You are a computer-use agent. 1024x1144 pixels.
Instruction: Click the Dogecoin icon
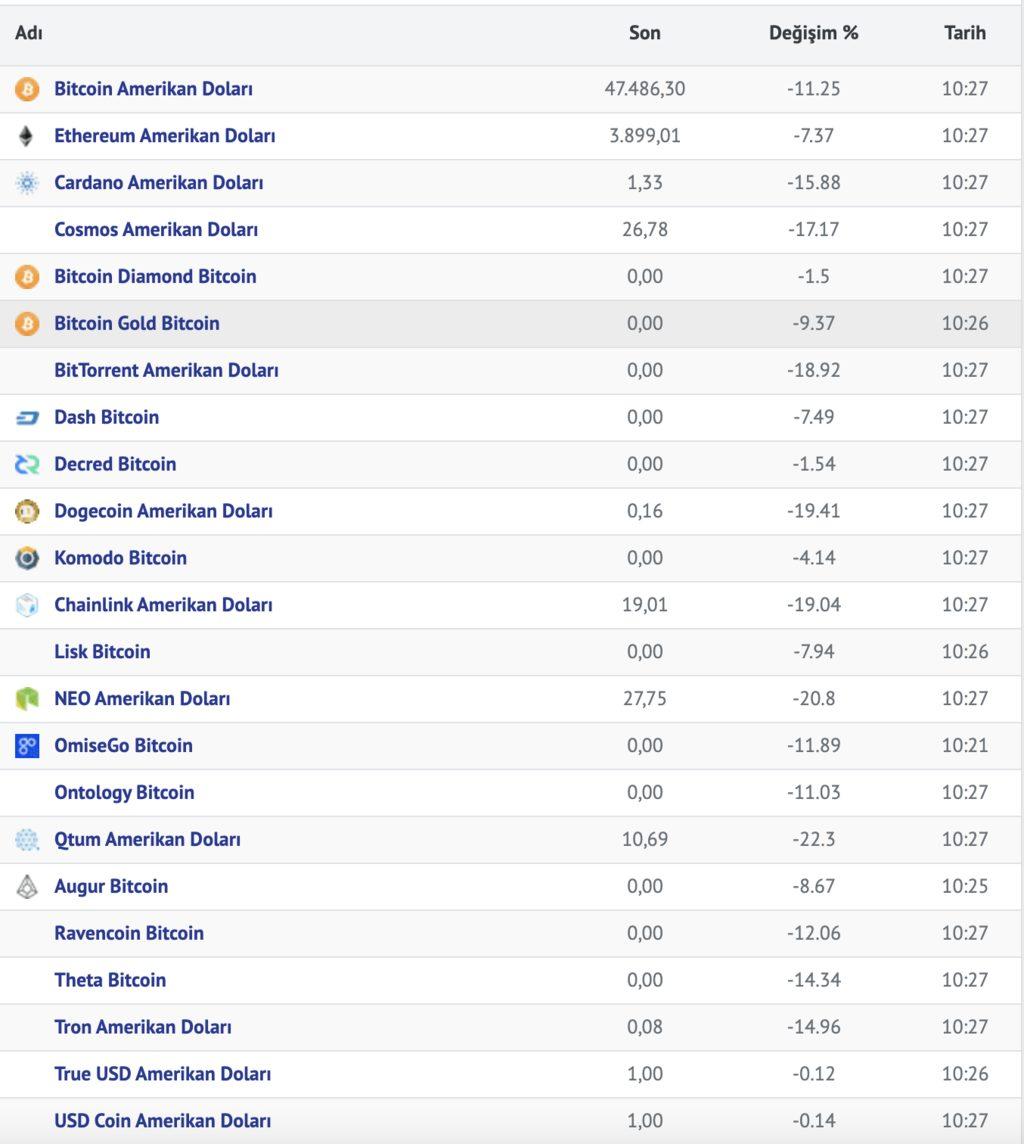pyautogui.click(x=27, y=511)
